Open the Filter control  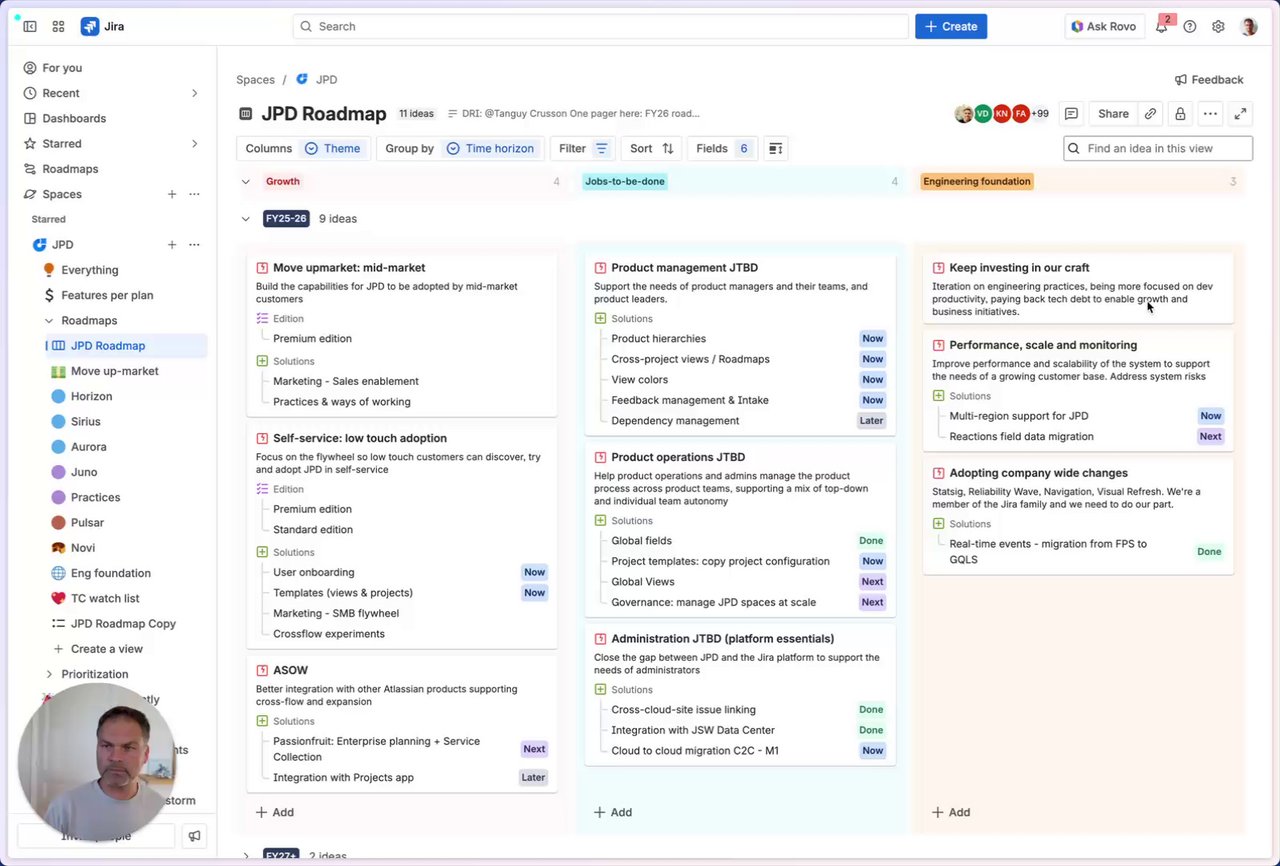[x=584, y=148]
